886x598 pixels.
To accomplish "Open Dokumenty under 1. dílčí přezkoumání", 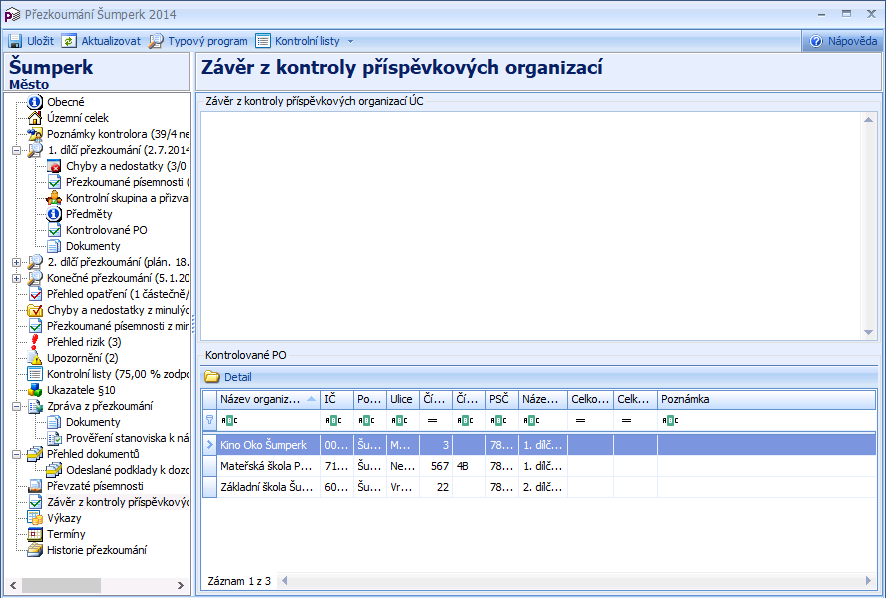I will tap(93, 246).
